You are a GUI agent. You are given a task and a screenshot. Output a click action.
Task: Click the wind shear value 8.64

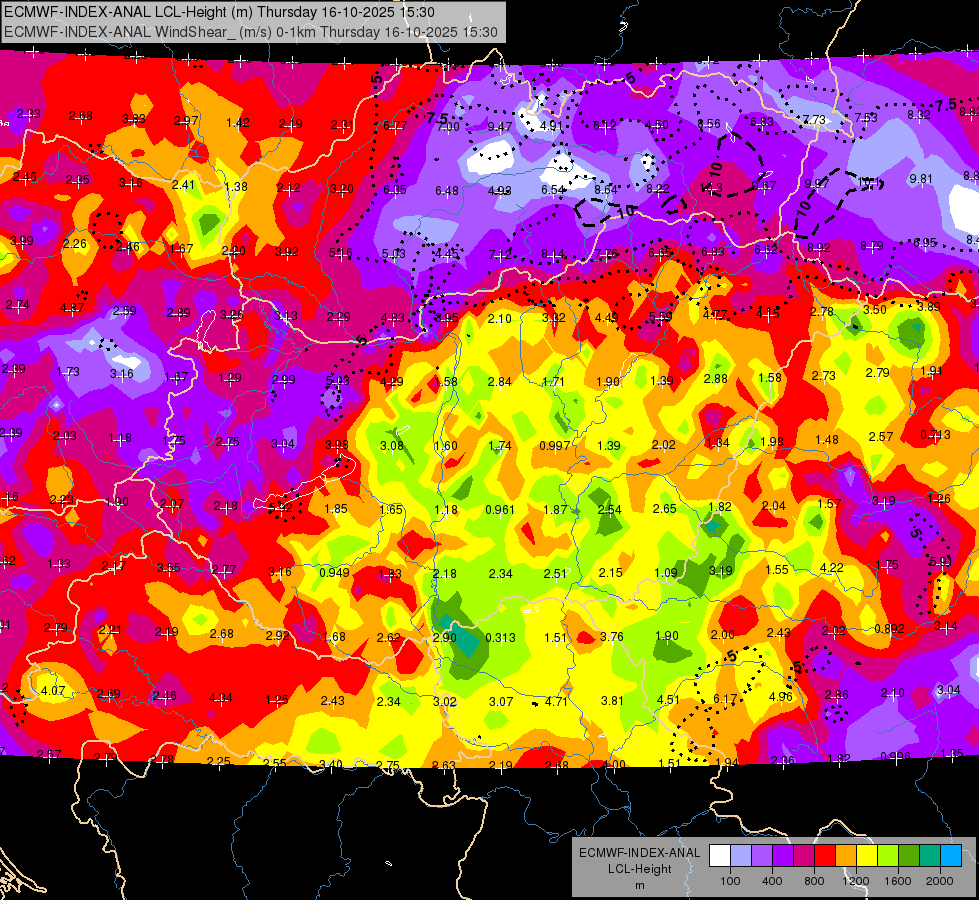click(x=606, y=189)
